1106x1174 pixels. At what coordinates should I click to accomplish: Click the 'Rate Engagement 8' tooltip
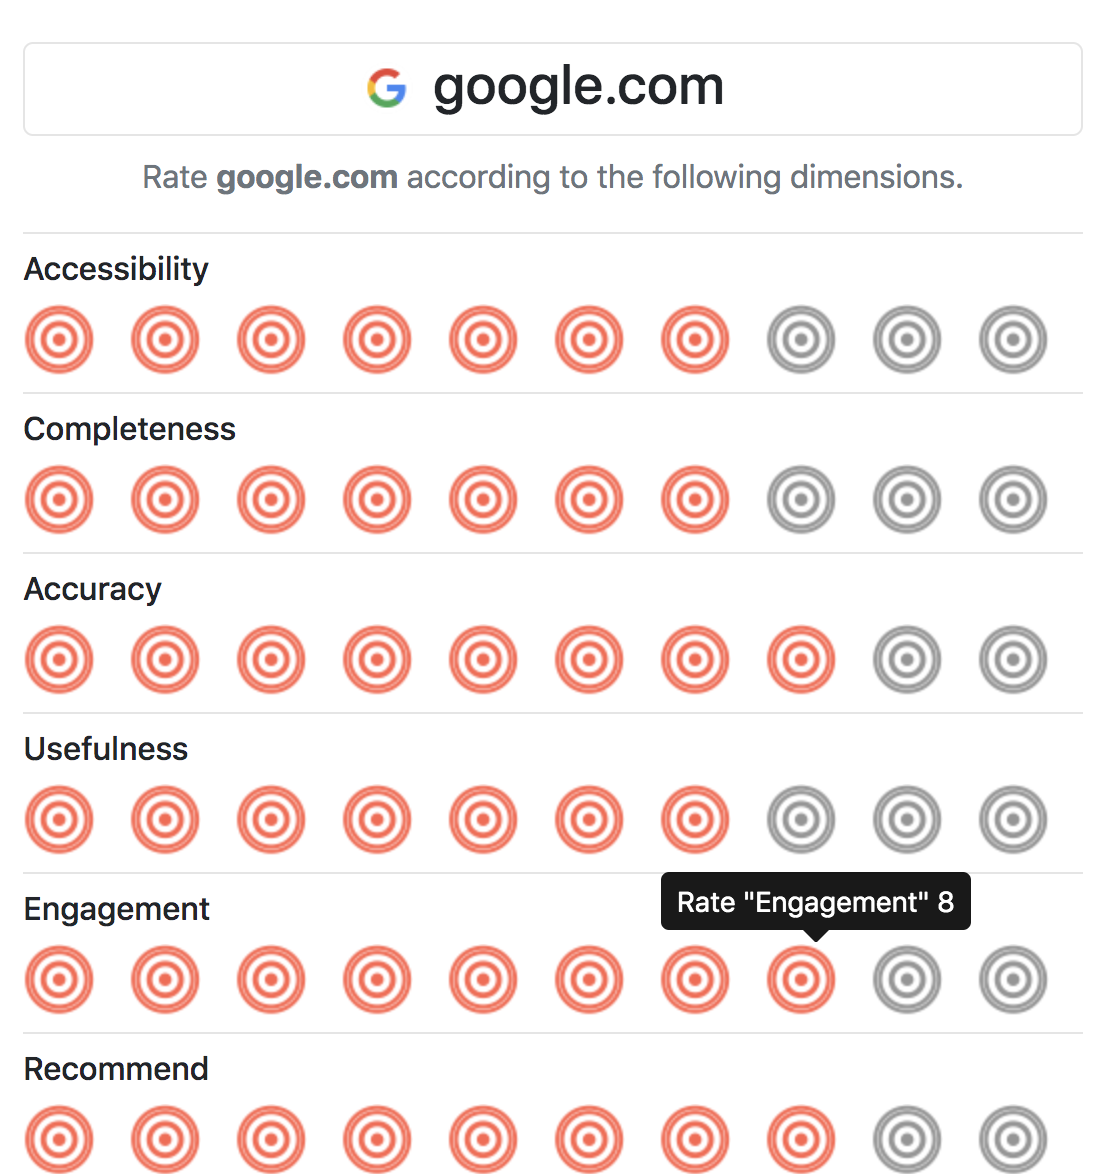coord(814,901)
